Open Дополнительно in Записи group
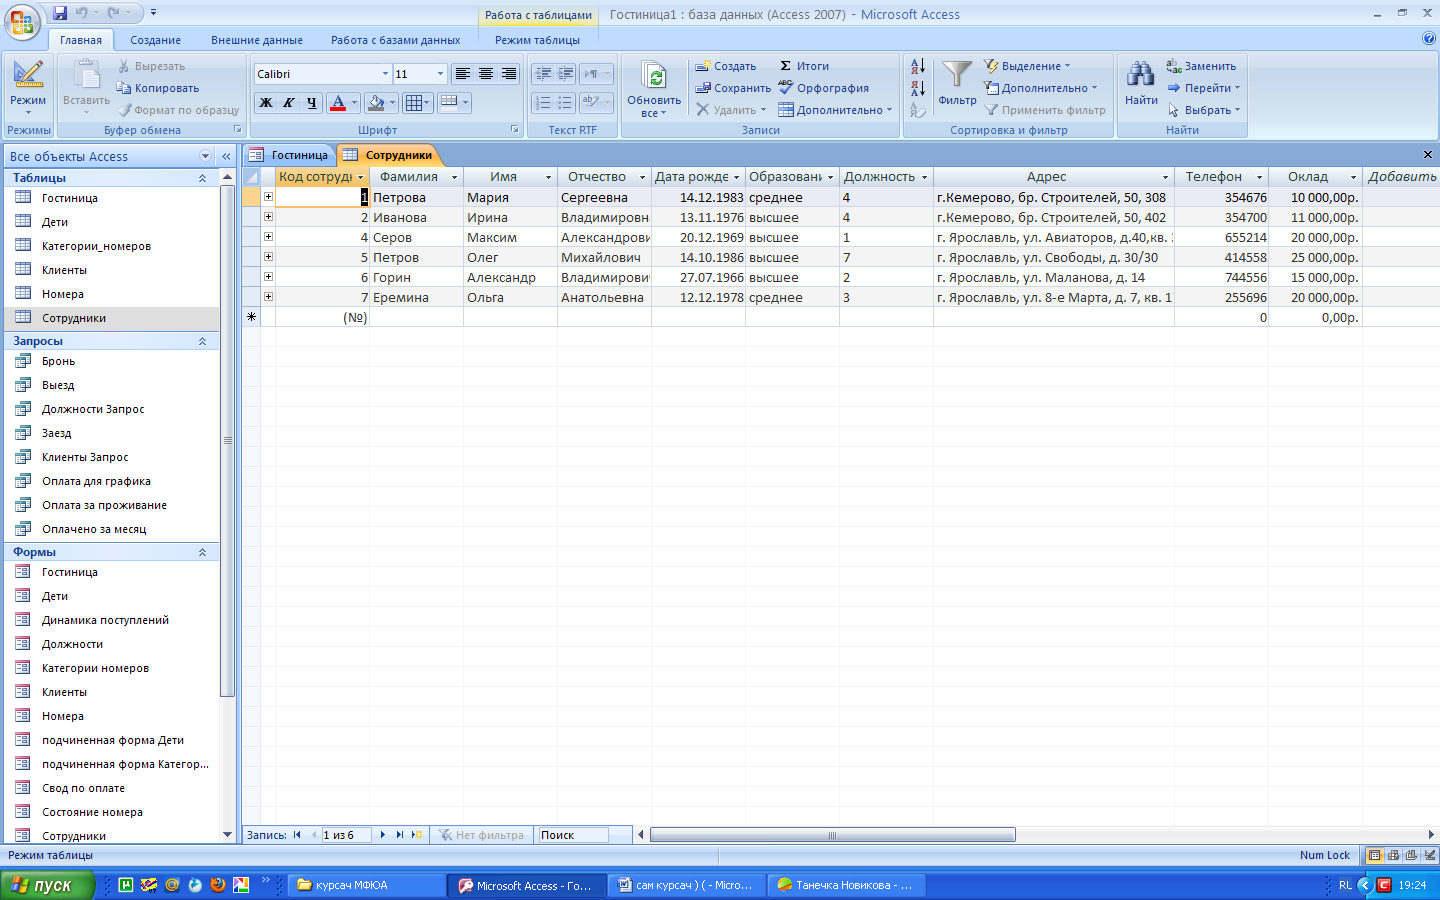 (x=835, y=110)
